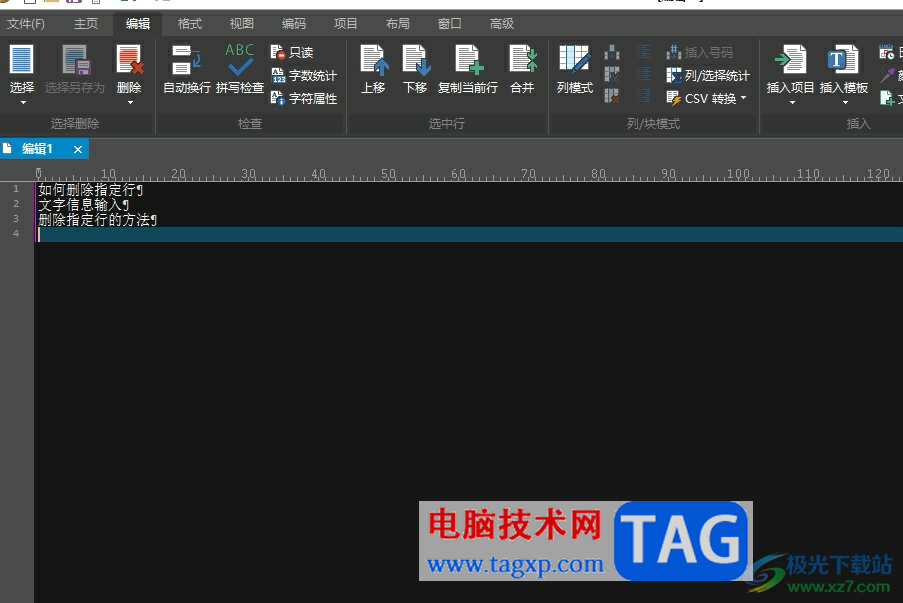The height and width of the screenshot is (603, 903).
Task: Click the CSV 转换 icon
Action: [x=673, y=98]
